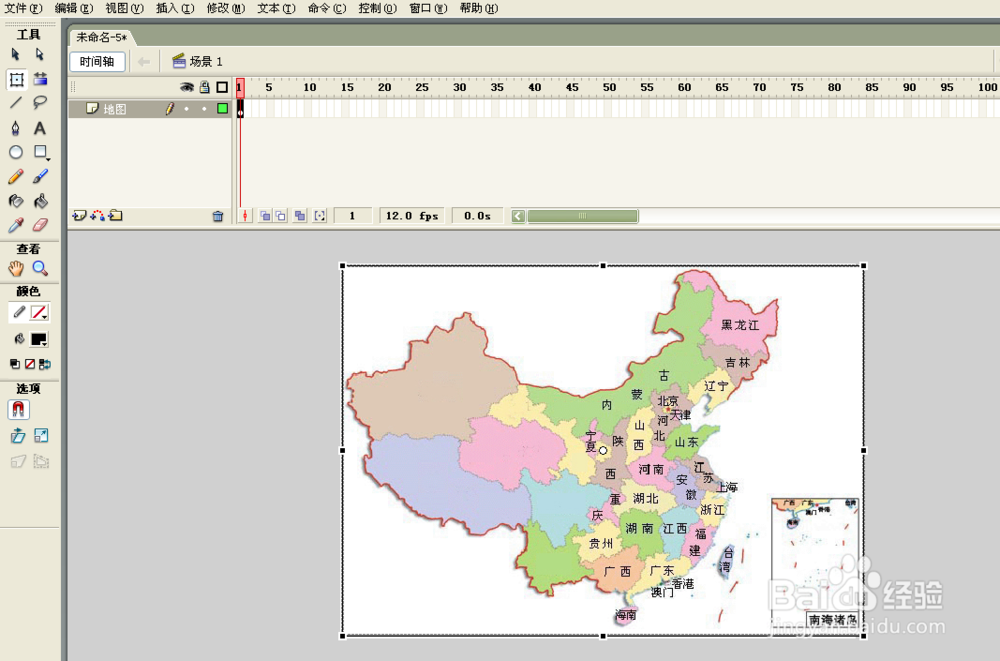Image resolution: width=1000 pixels, height=661 pixels.
Task: Open the fill color picker dropdown
Action: pyautogui.click(x=40, y=339)
